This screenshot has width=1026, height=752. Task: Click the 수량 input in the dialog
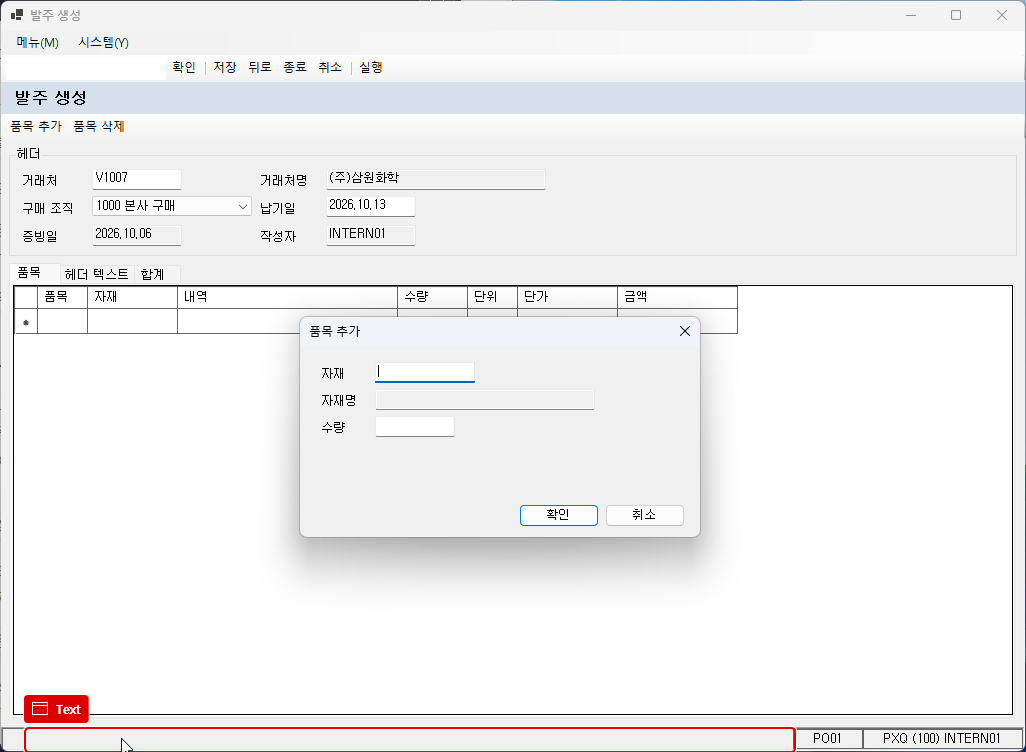(x=415, y=427)
